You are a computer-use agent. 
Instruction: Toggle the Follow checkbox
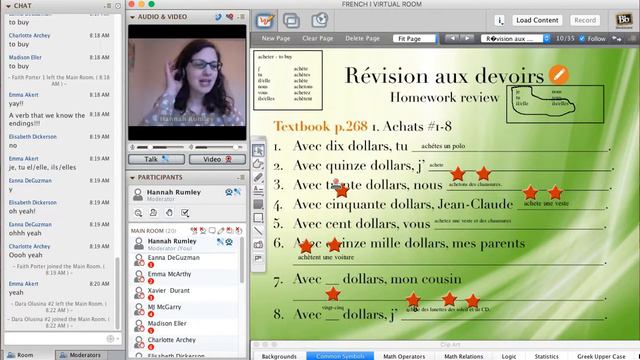pos(582,38)
